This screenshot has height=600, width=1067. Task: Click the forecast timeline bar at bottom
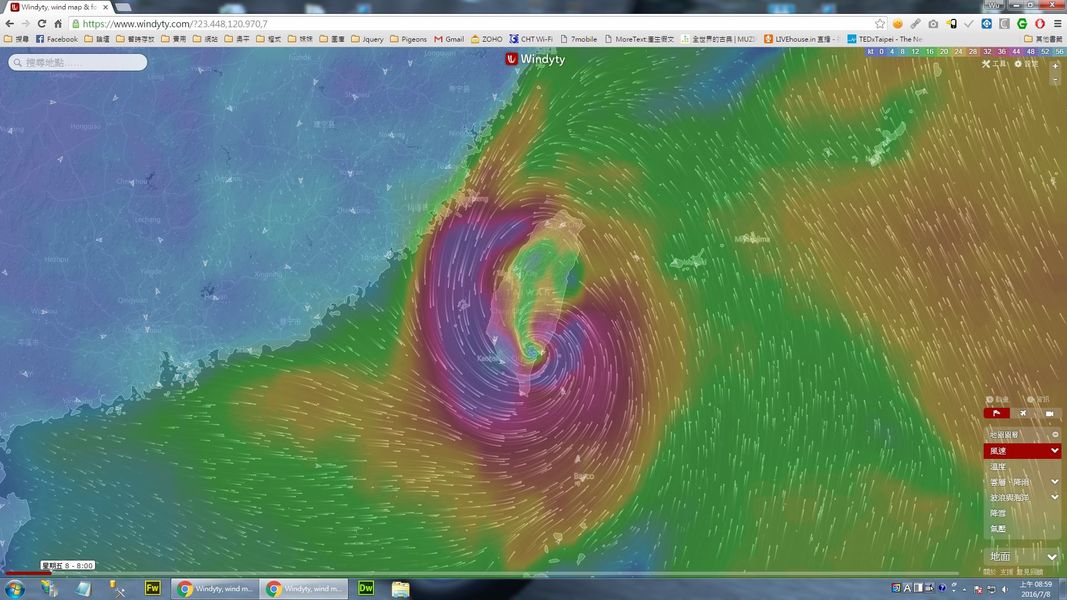pyautogui.click(x=480, y=574)
